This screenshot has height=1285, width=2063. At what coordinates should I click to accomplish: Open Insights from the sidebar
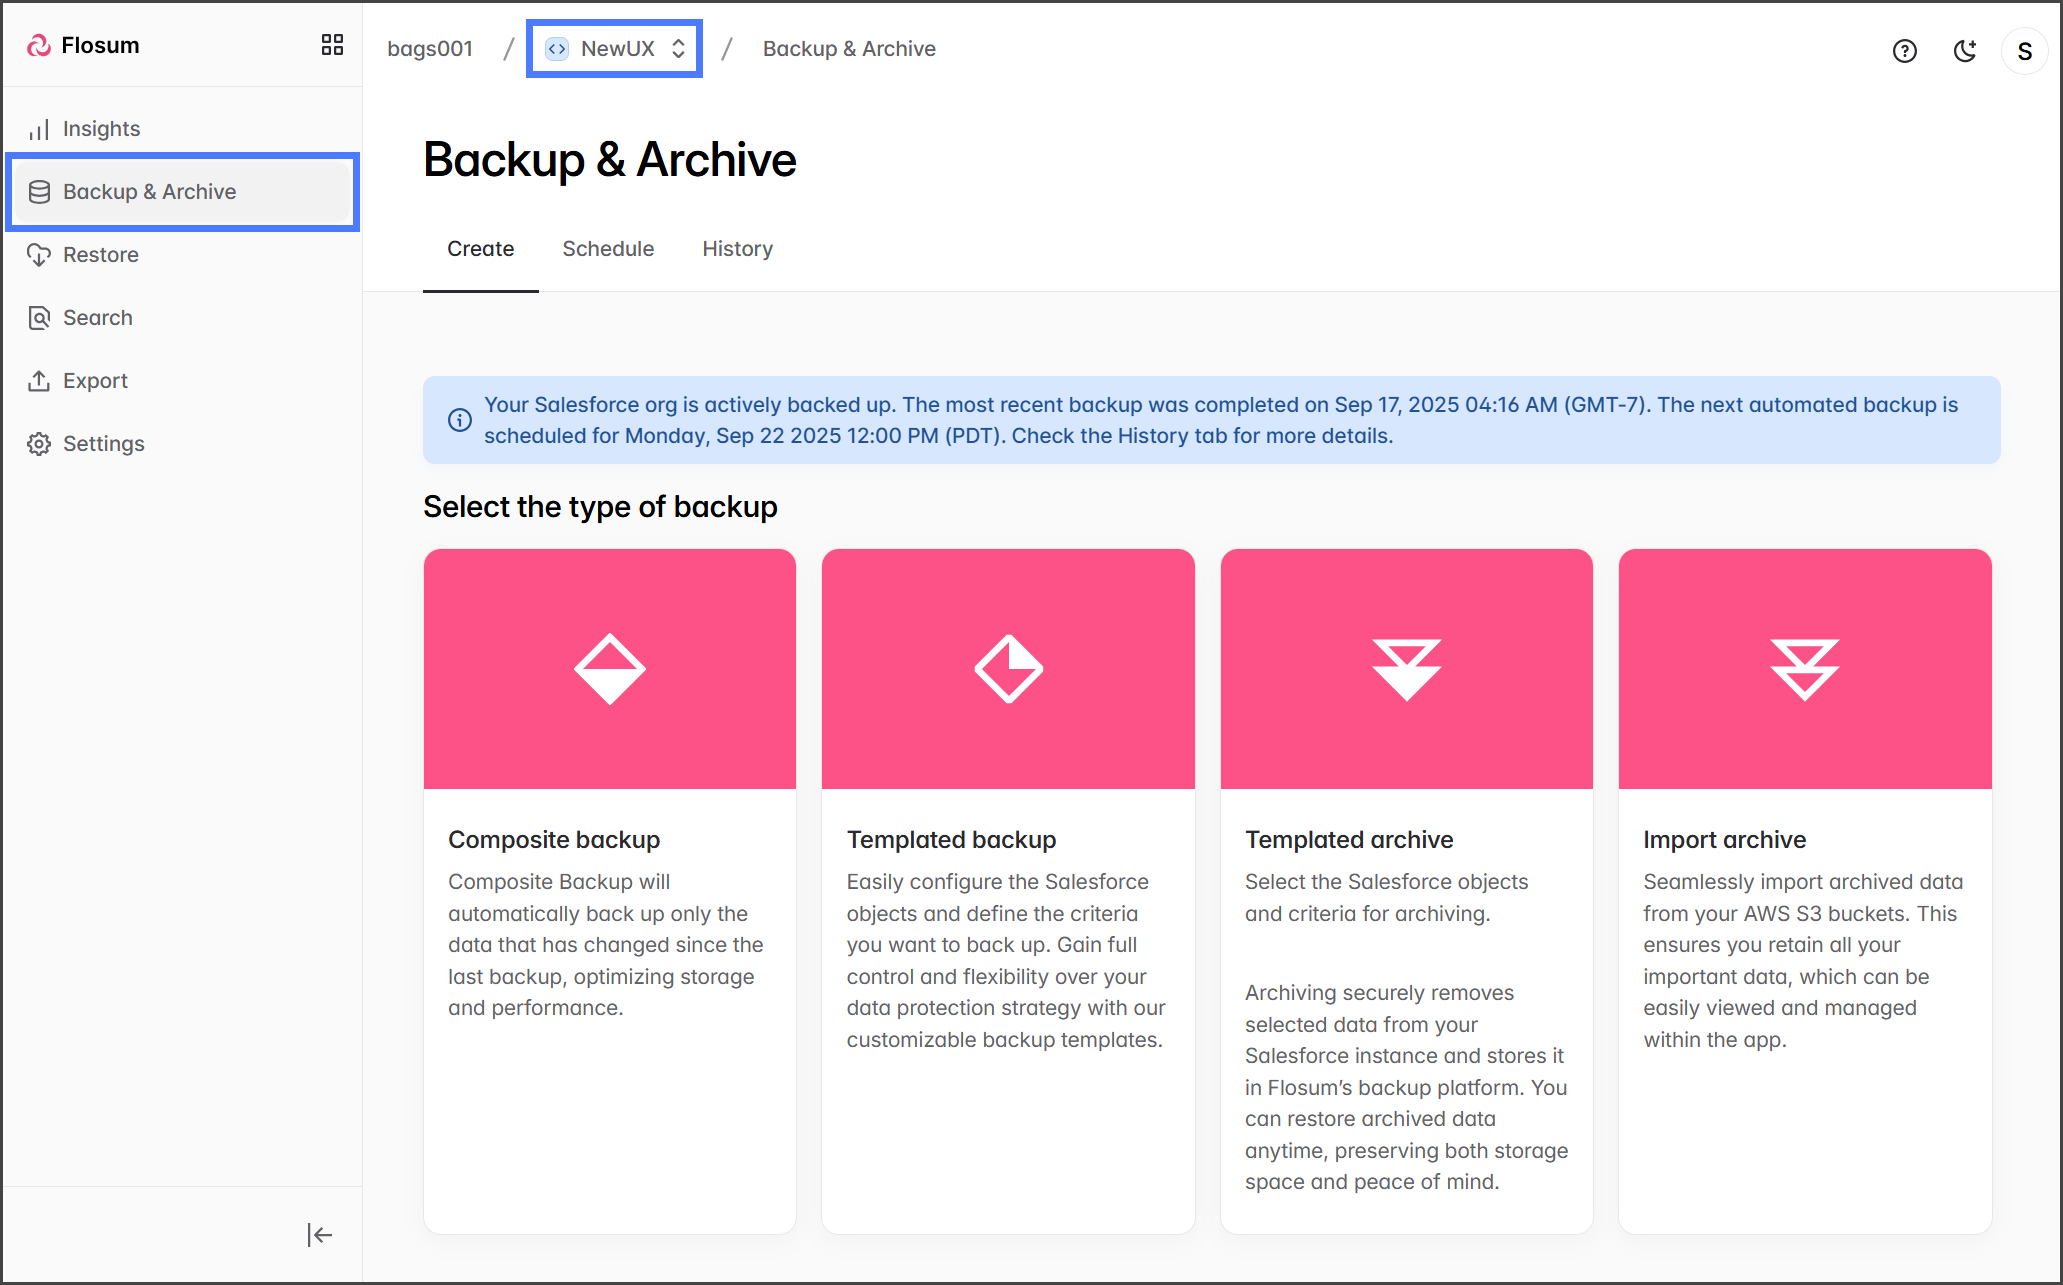[101, 129]
